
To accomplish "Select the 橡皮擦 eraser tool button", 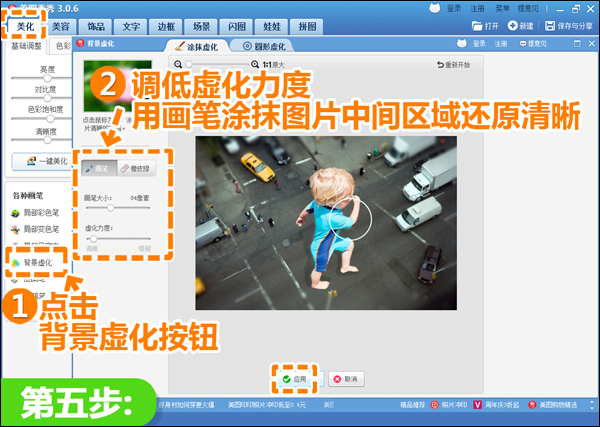I will [x=136, y=168].
